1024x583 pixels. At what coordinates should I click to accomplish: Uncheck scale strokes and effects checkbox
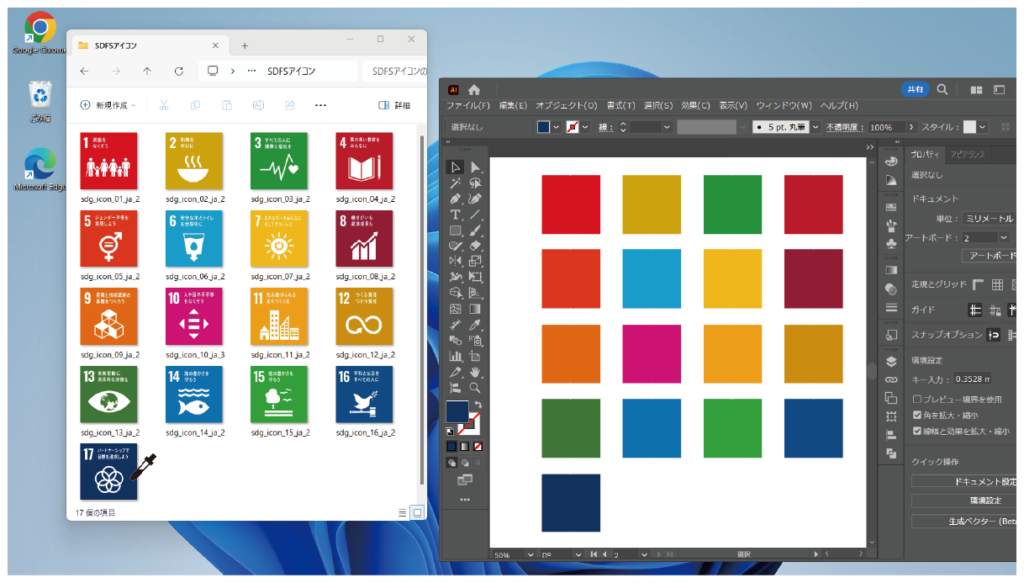tap(917, 431)
